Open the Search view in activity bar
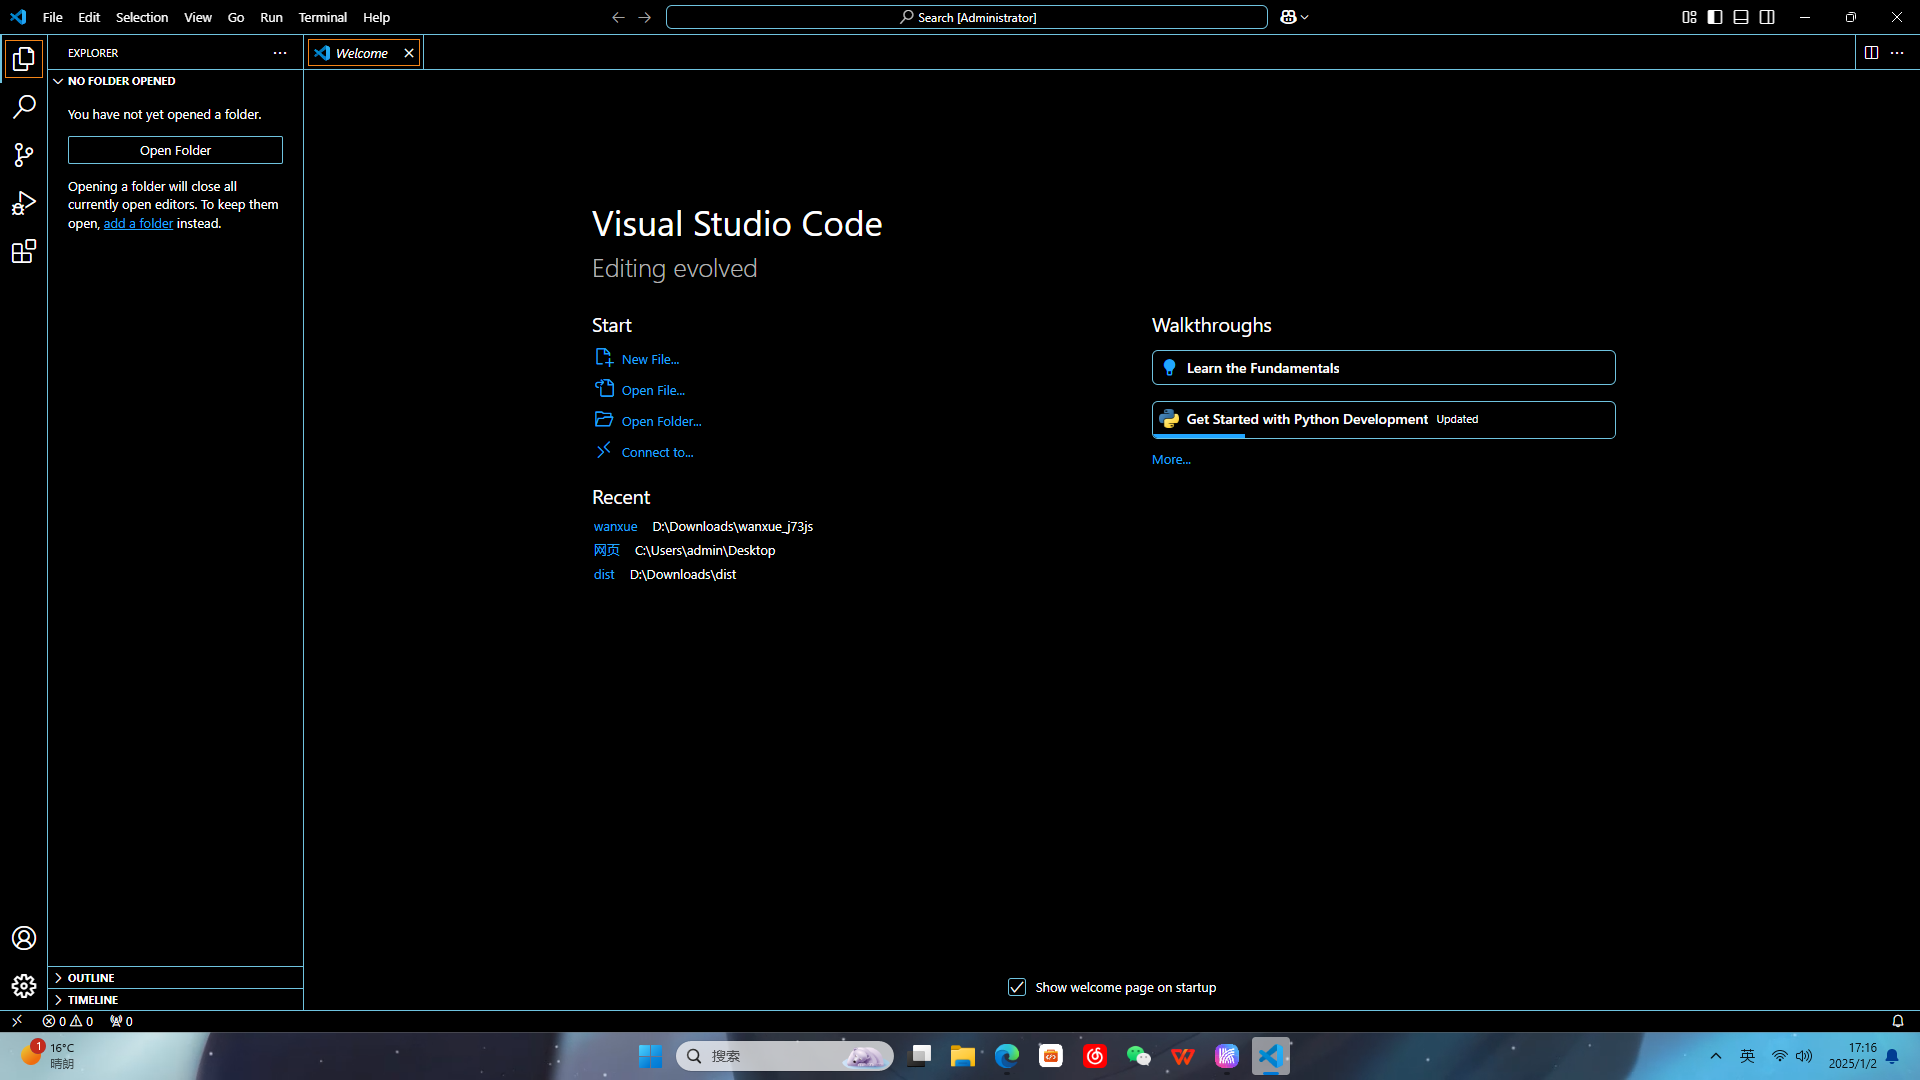The height and width of the screenshot is (1080, 1920). 24,107
